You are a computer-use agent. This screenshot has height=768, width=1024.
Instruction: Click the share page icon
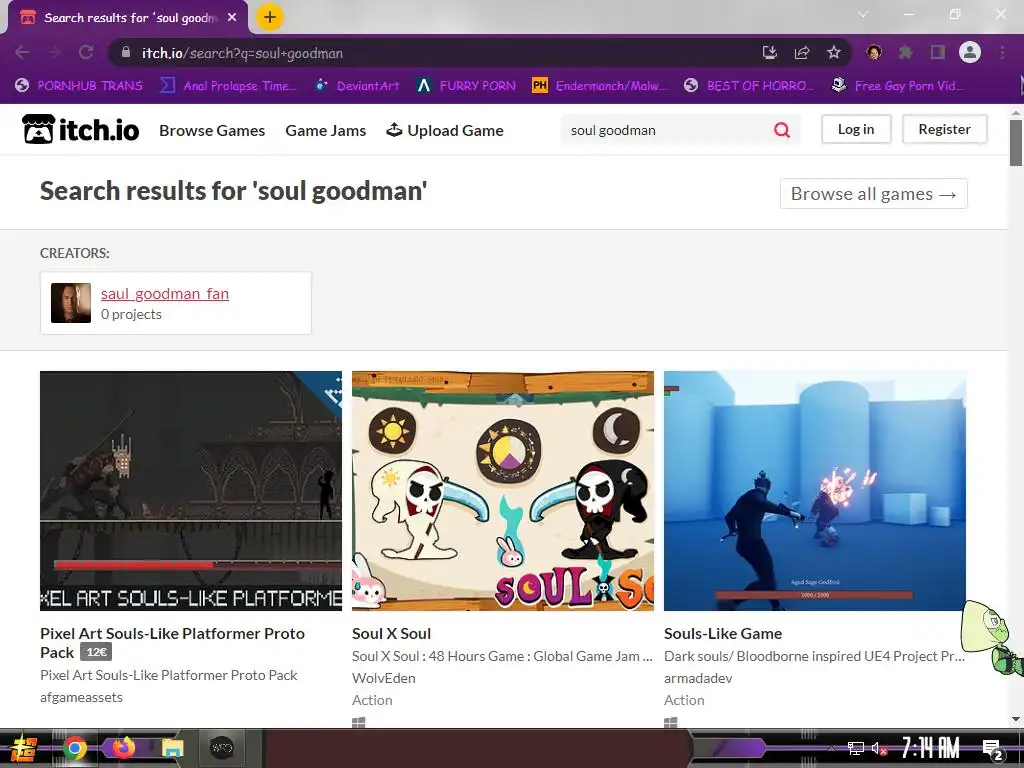coord(801,52)
